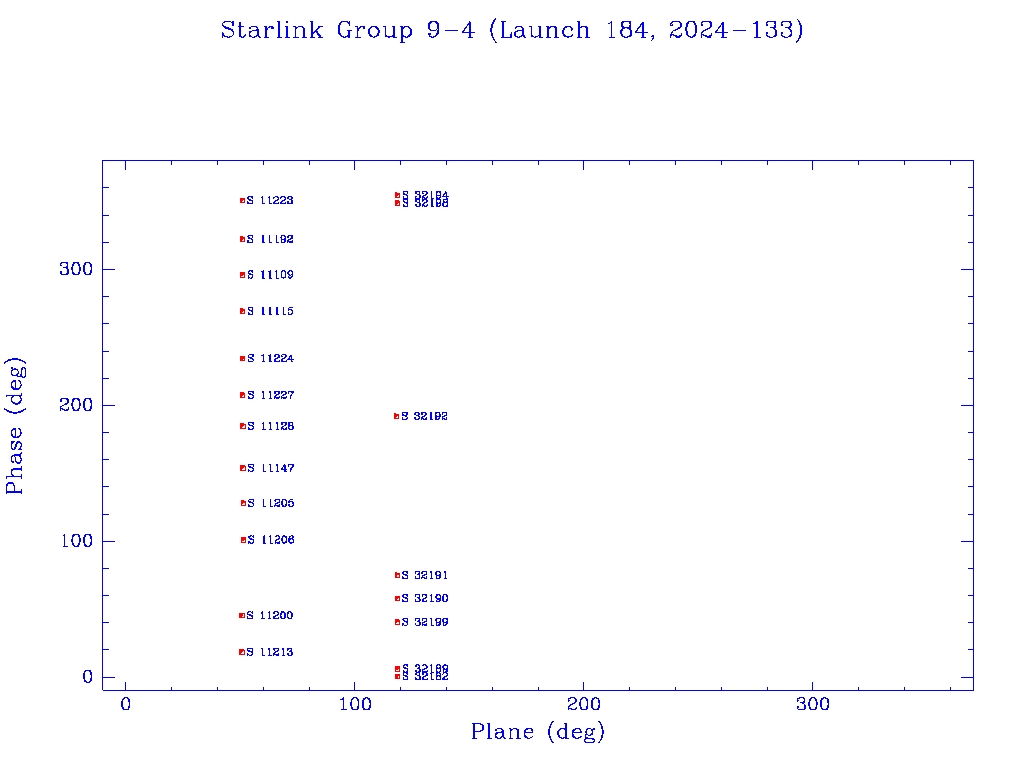The height and width of the screenshot is (768, 1024).
Task: Click the '200' tick label on Phase axis
Action: (76, 405)
